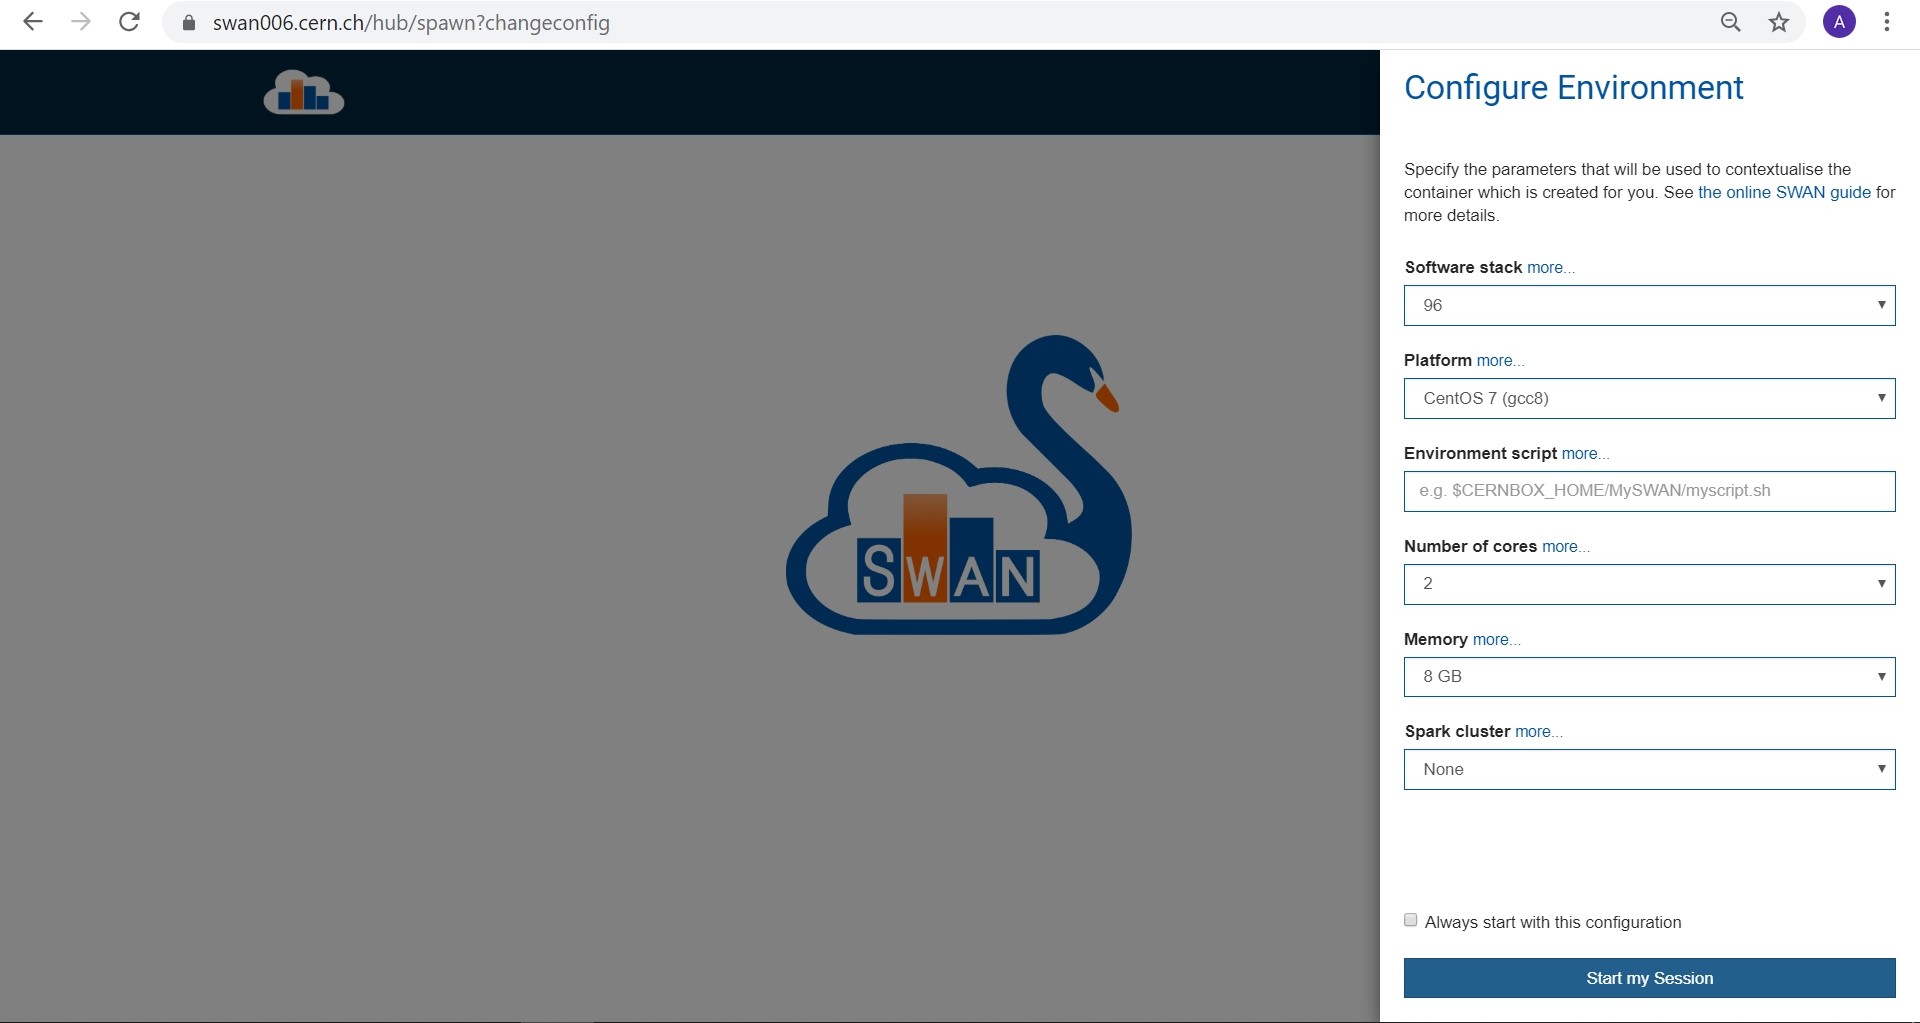Click 'more...' next to Software stack

click(1551, 268)
